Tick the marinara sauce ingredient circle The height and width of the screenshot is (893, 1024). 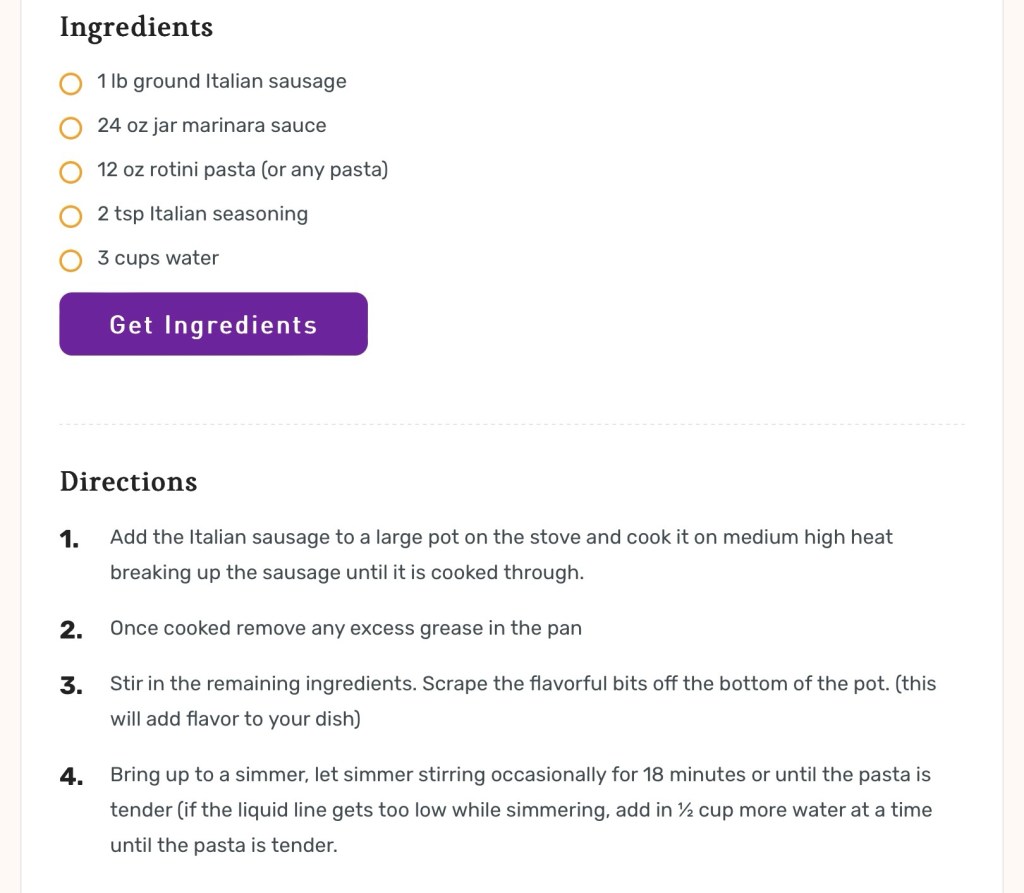71,128
